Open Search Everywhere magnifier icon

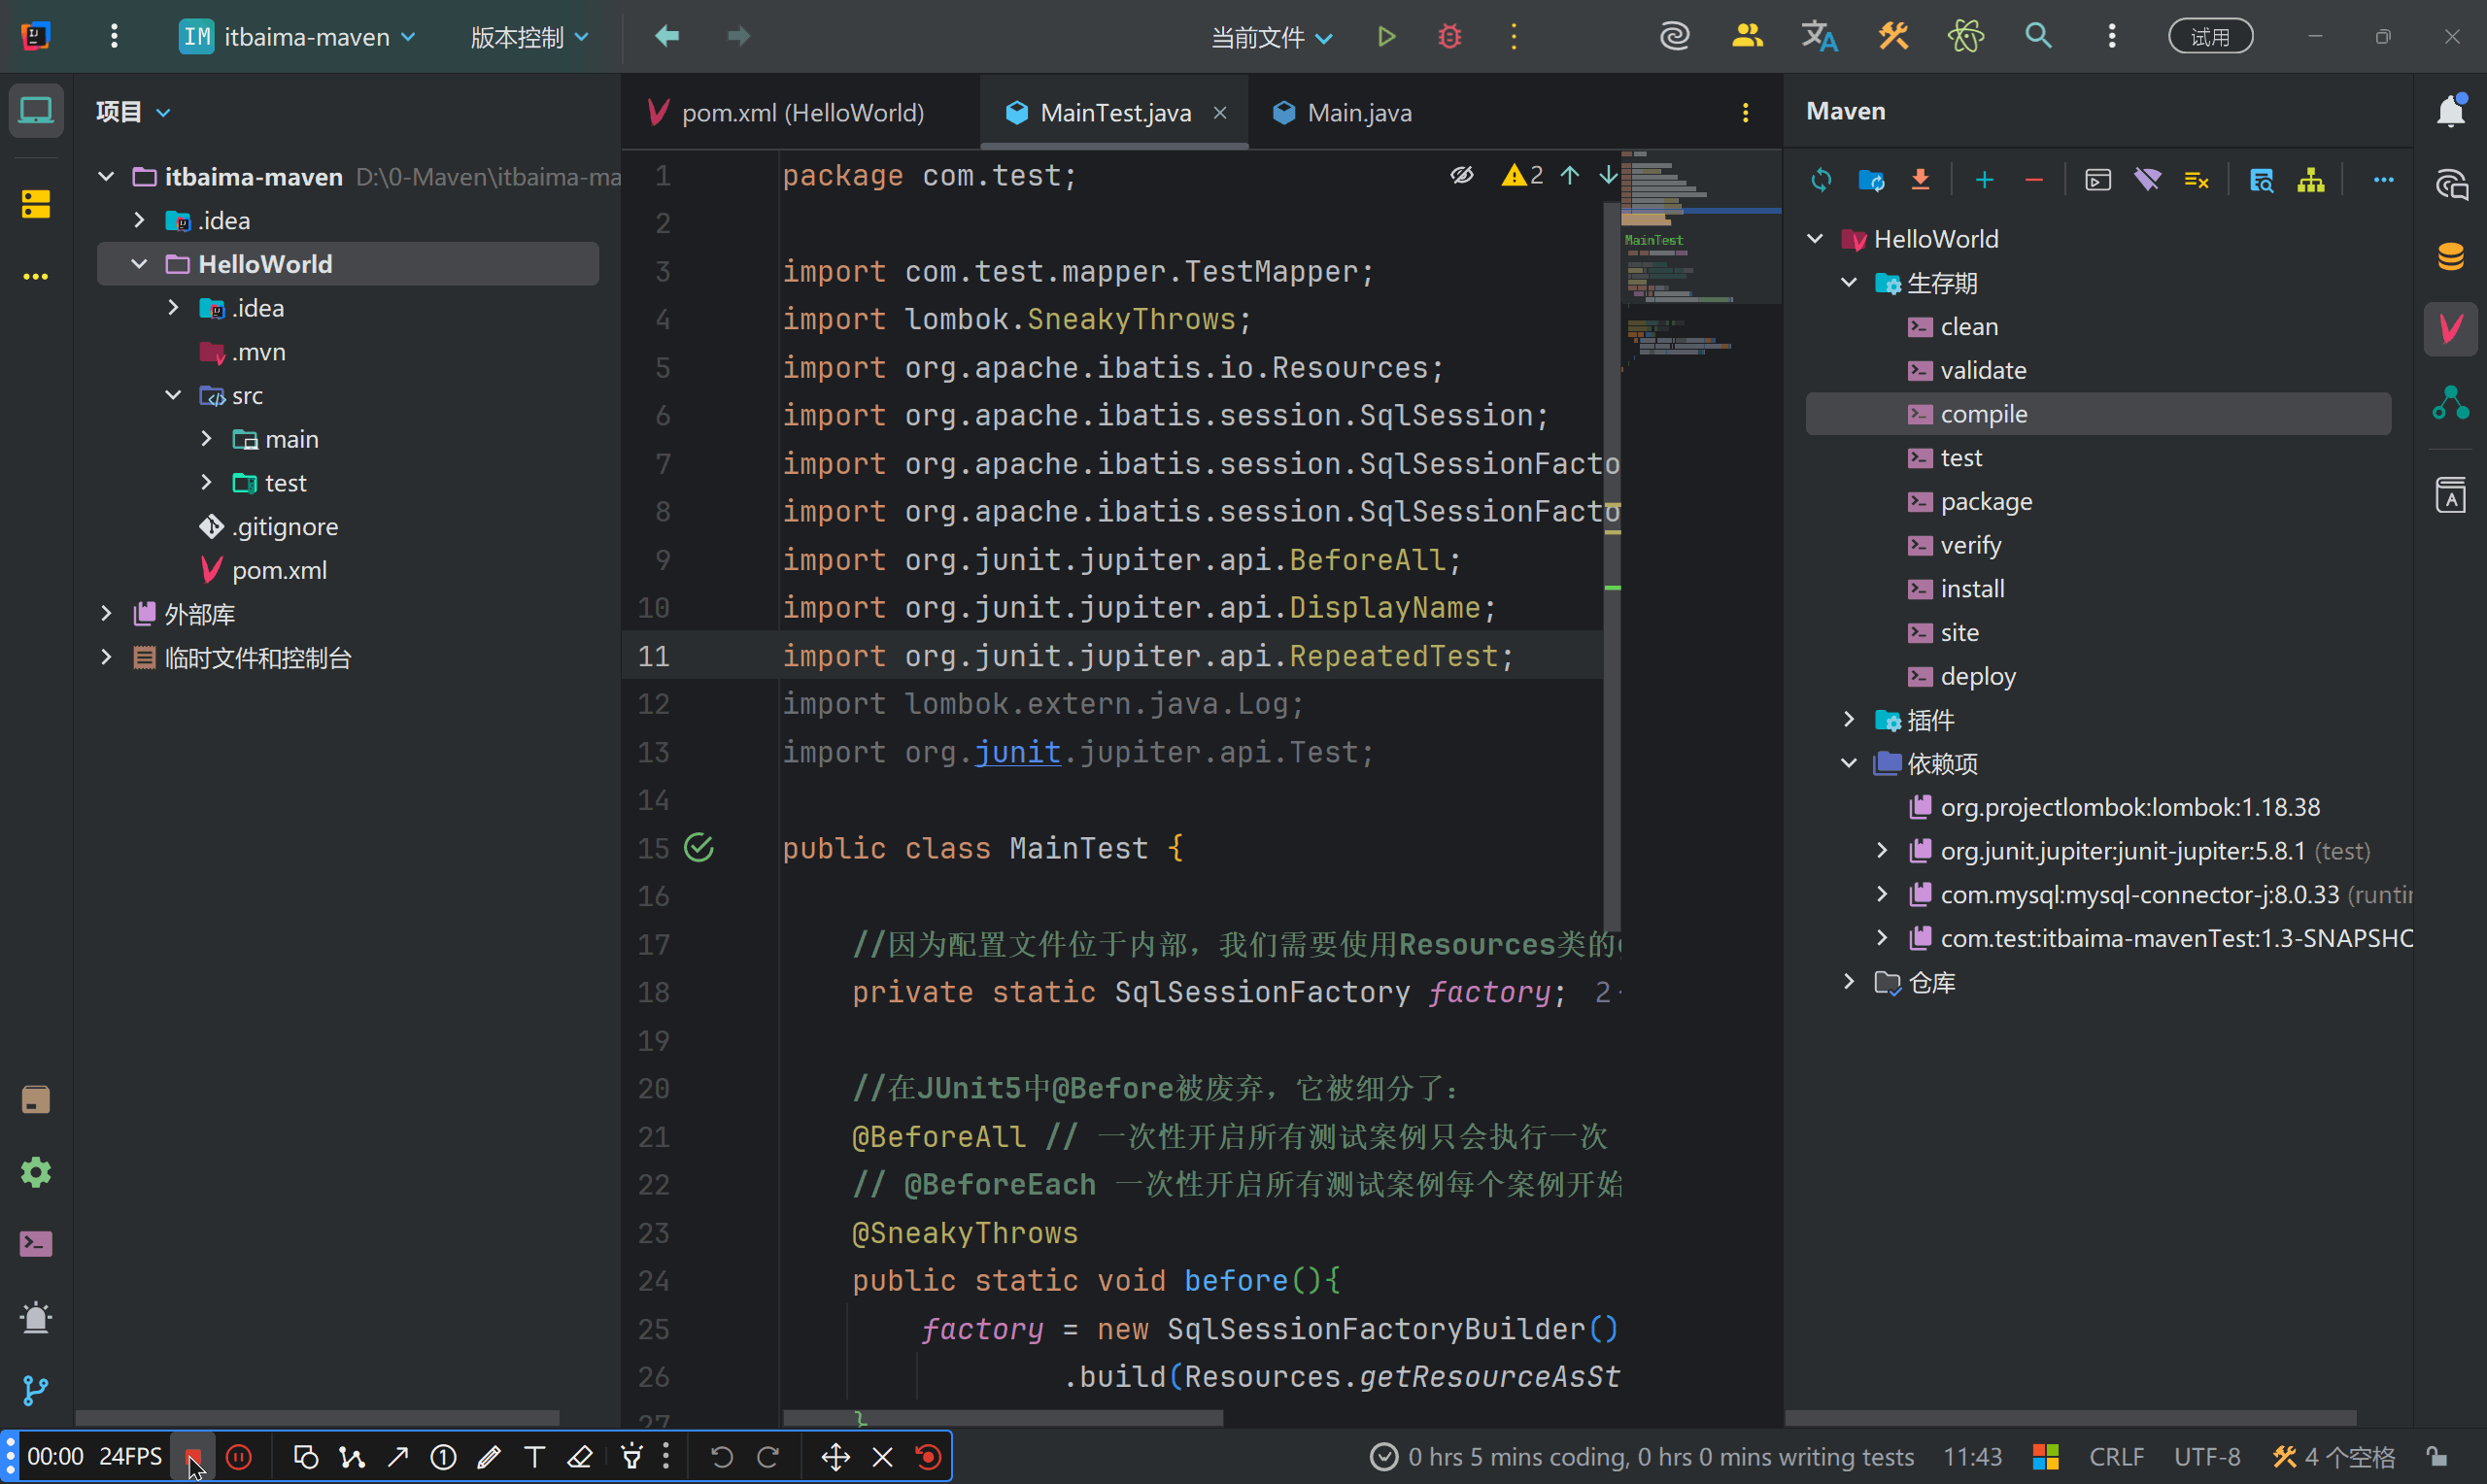[x=2038, y=37]
